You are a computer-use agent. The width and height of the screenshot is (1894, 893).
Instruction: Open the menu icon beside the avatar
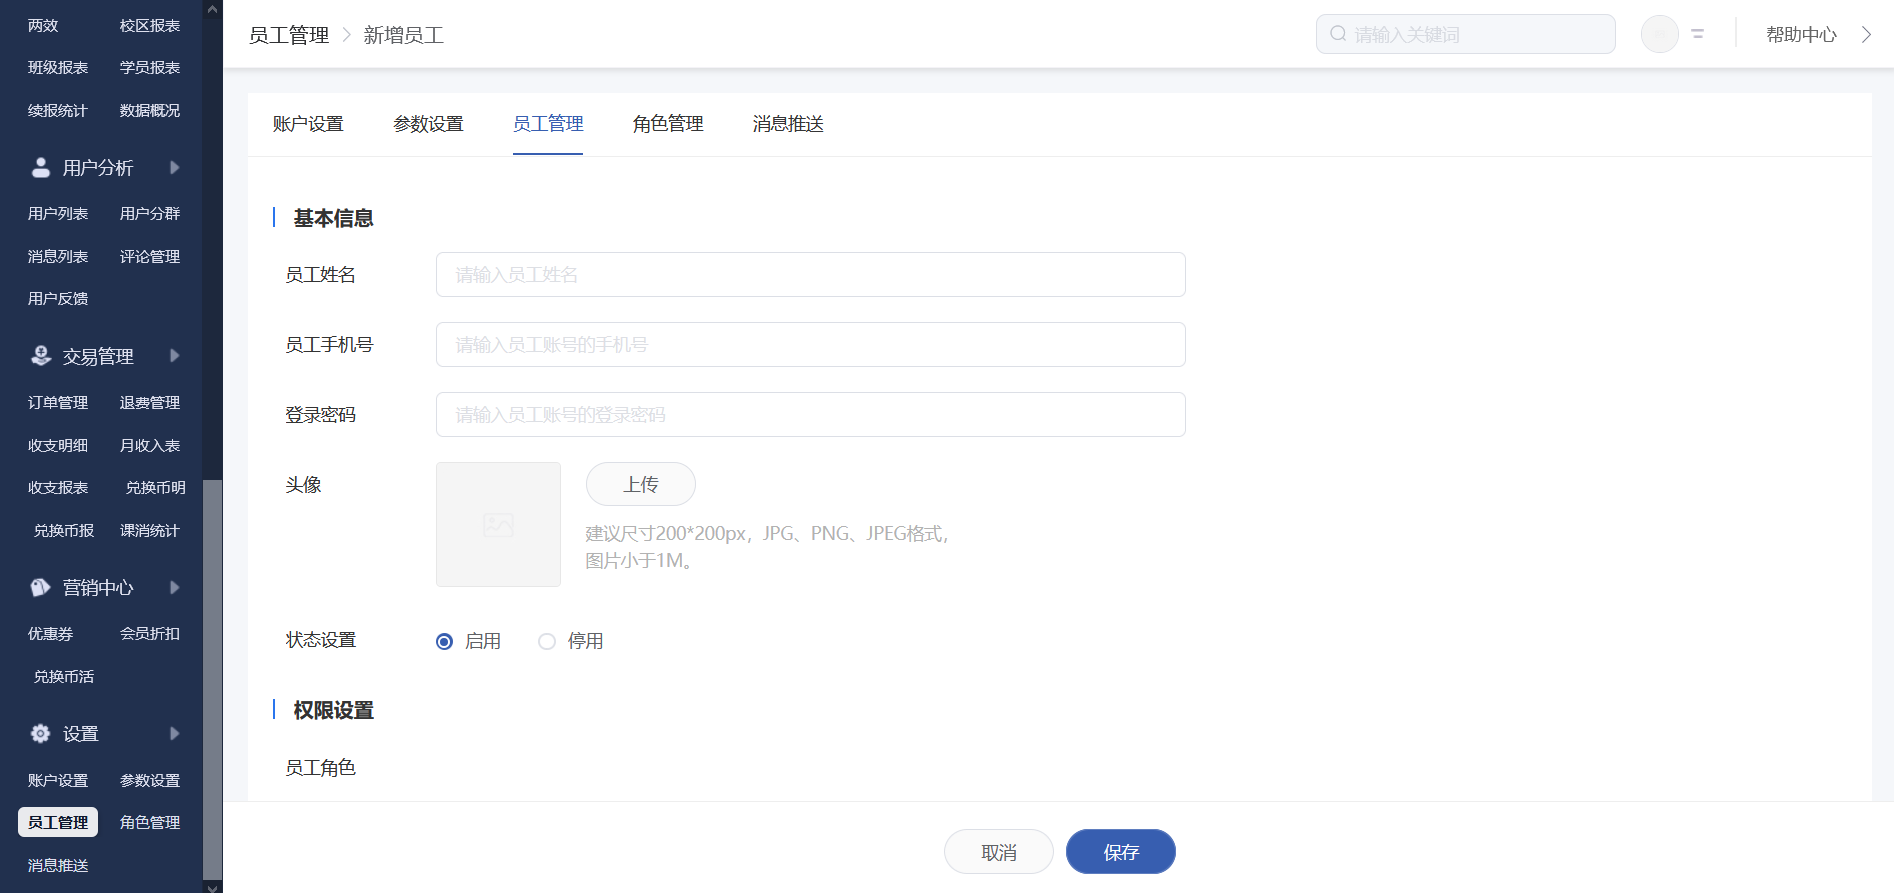click(1697, 34)
